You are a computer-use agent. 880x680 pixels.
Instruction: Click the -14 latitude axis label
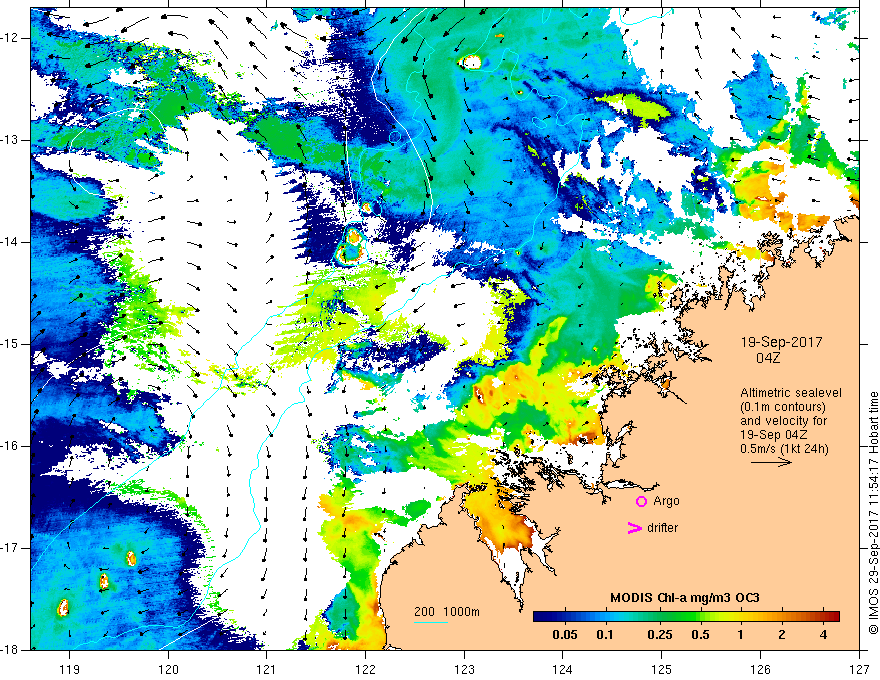click(x=10, y=242)
